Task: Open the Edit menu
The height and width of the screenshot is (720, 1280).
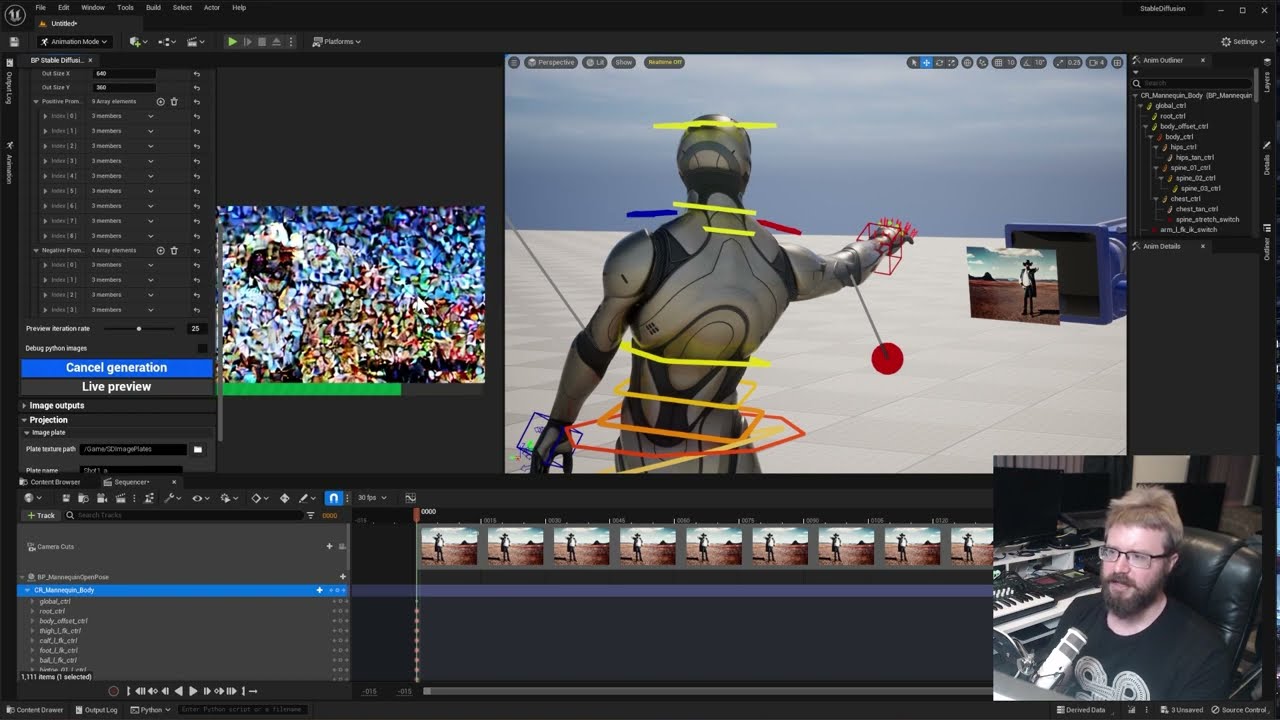Action: coord(63,7)
